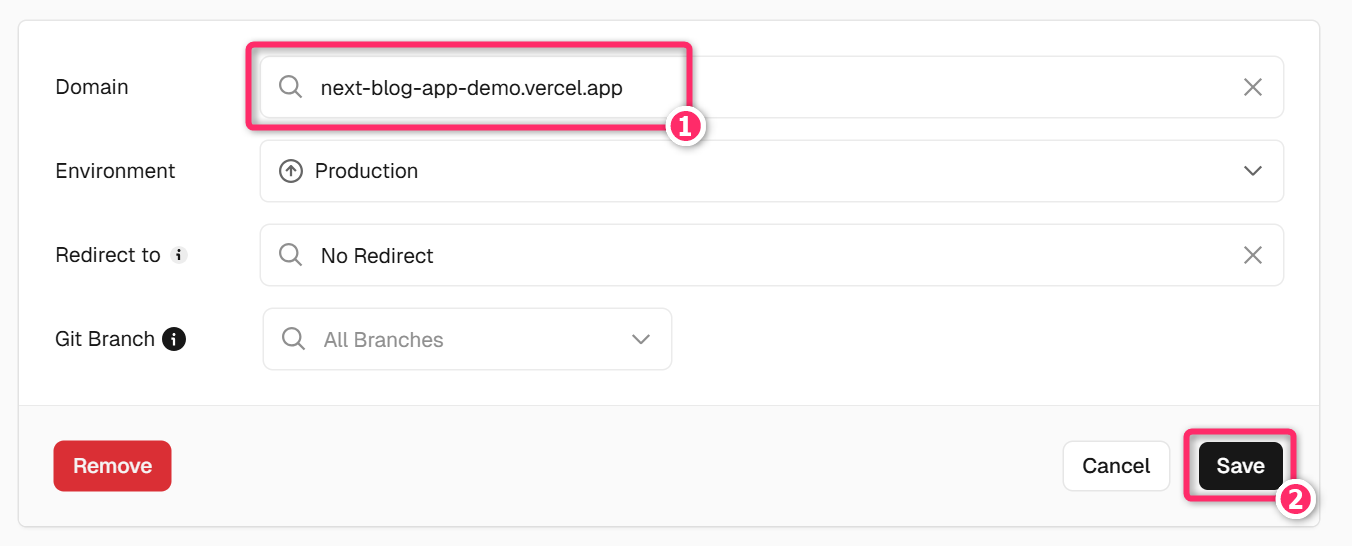The image size is (1352, 546).
Task: Click the Domain label
Action: click(92, 87)
